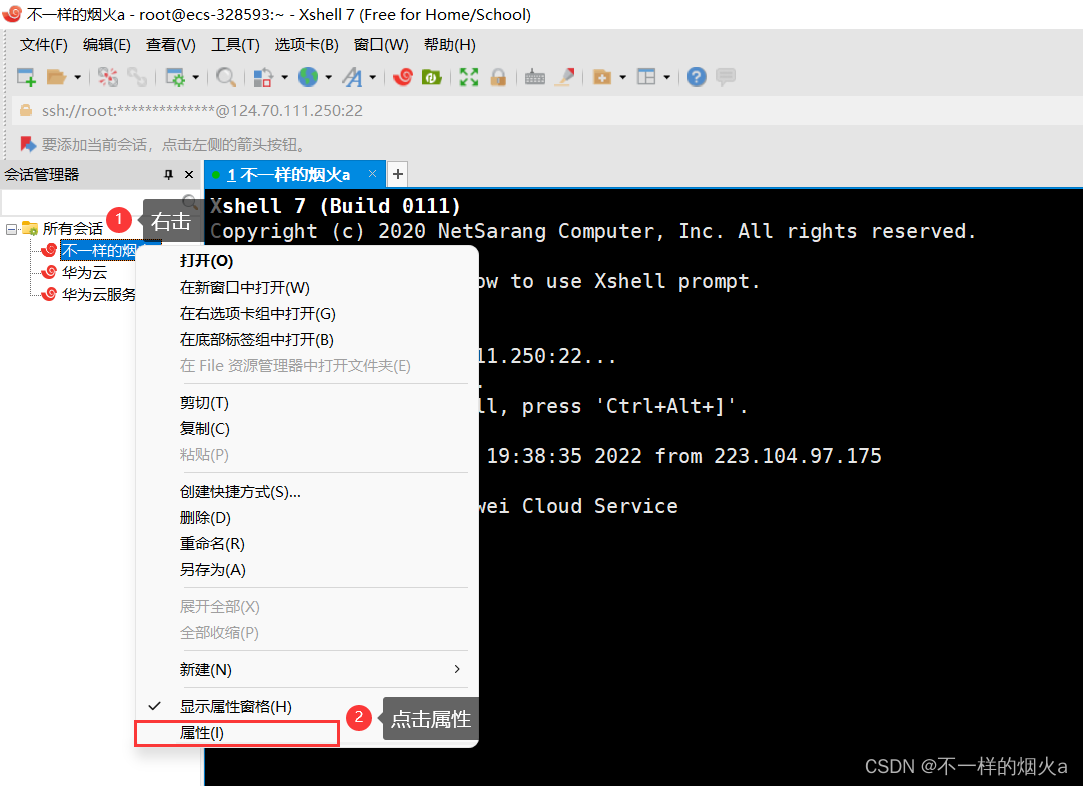Click the red bookmark arrow to add session
The width and height of the screenshot is (1083, 786).
(28, 144)
